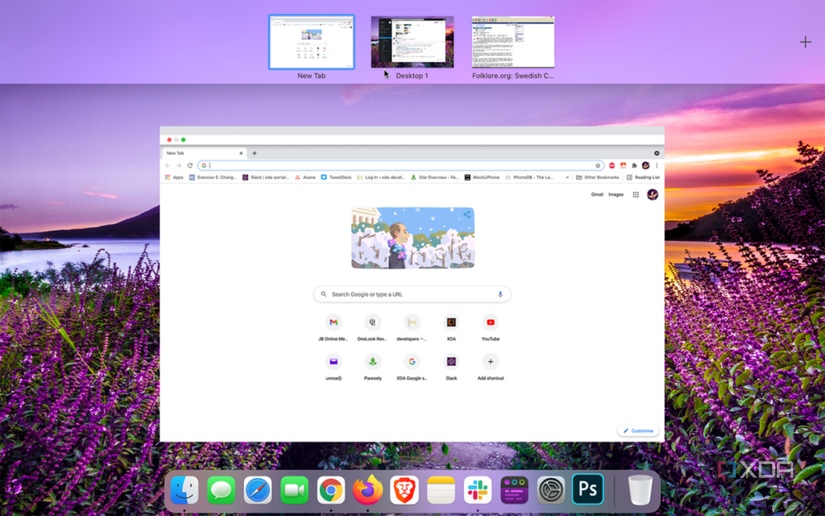Click the Customise button

click(638, 431)
